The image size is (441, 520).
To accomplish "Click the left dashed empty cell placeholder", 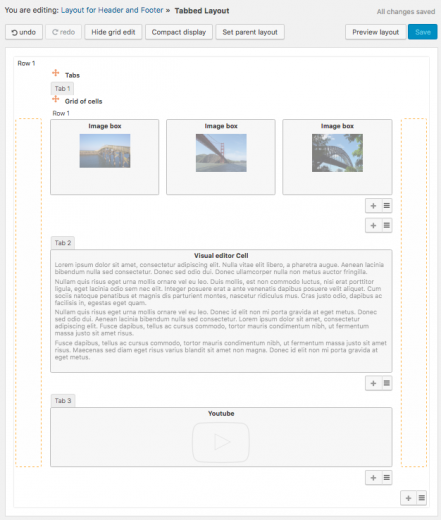I will pyautogui.click(x=28, y=292).
